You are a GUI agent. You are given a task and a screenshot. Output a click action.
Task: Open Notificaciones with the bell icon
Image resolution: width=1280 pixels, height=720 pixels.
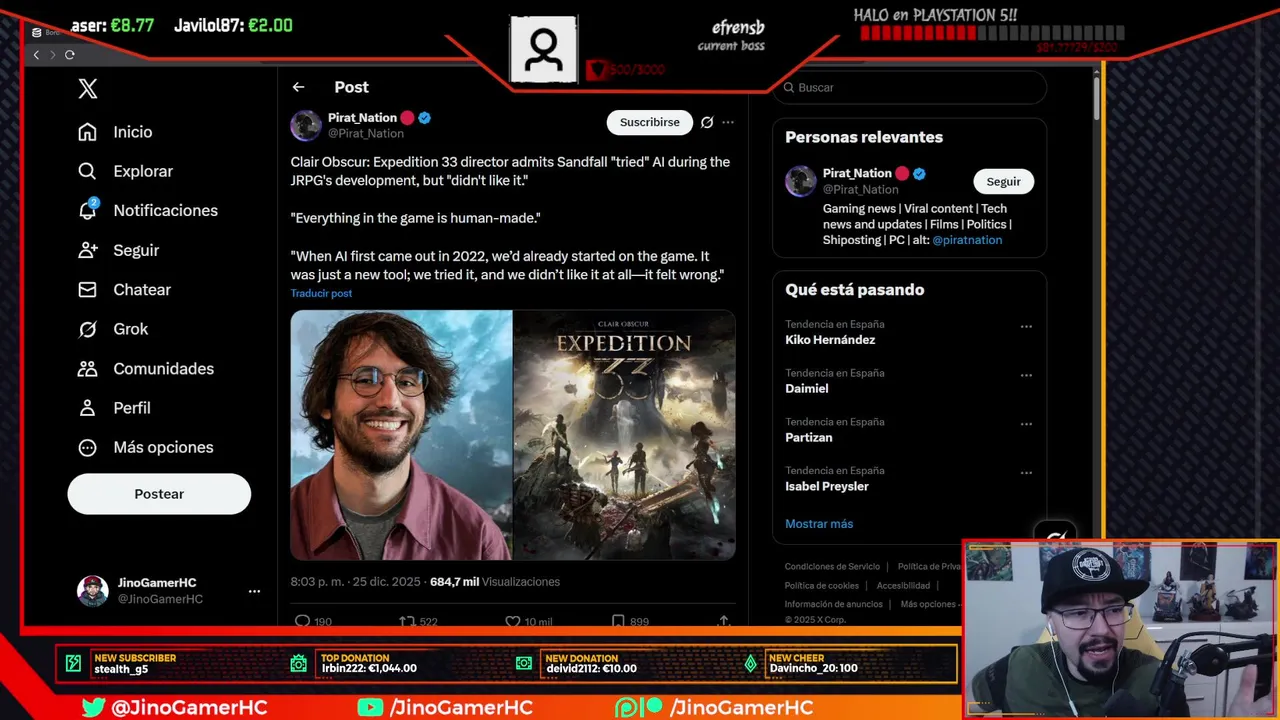pos(147,210)
